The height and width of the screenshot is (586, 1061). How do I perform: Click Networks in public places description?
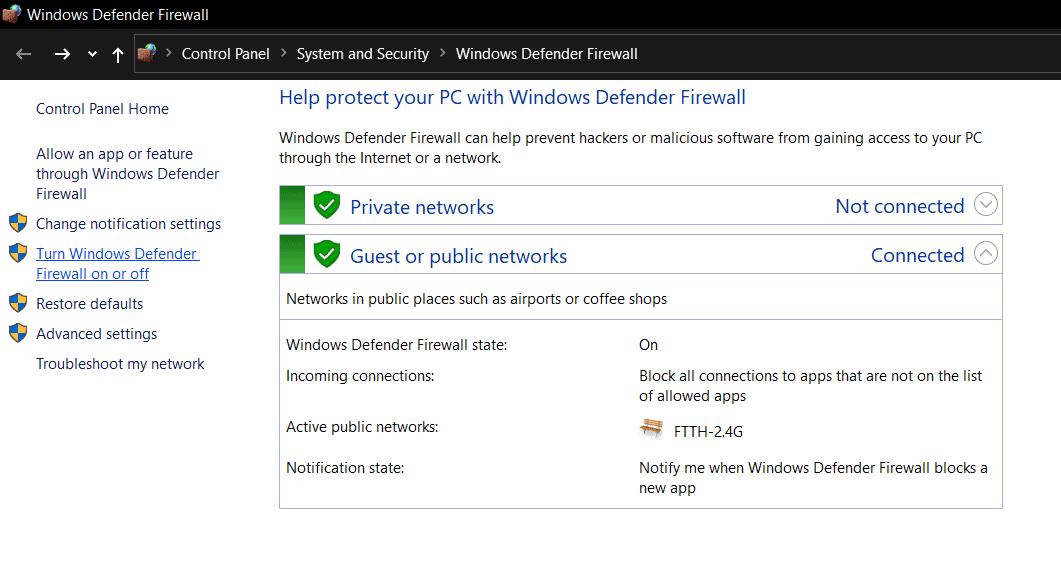tap(476, 299)
